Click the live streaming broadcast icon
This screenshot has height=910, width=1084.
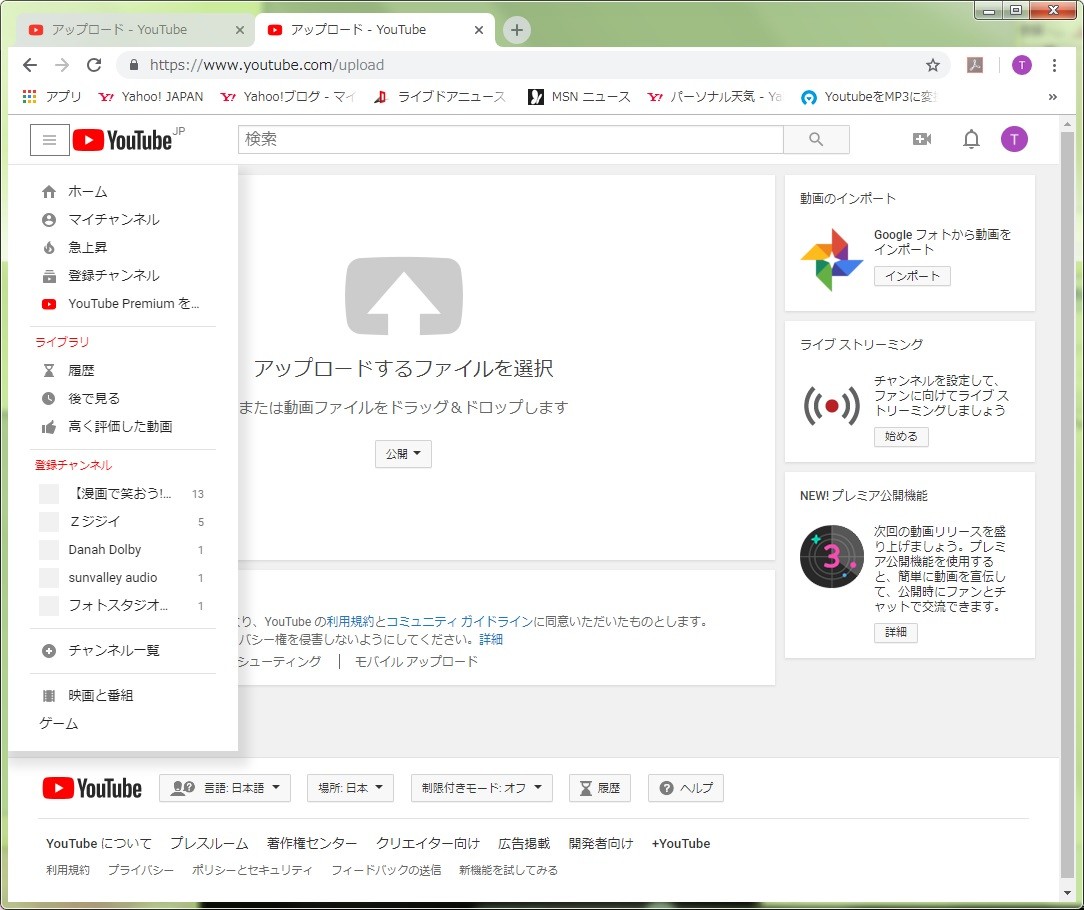(x=832, y=405)
